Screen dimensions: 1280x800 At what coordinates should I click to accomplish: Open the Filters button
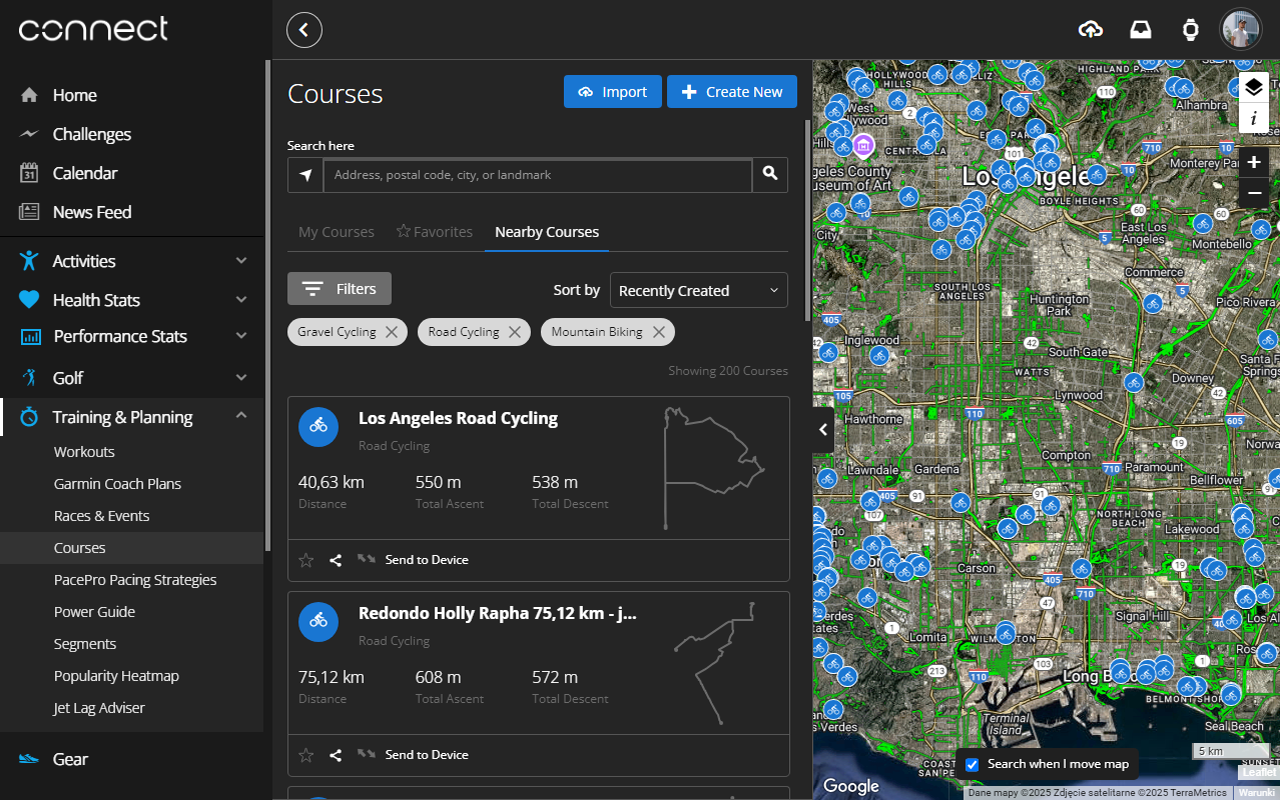click(x=339, y=289)
